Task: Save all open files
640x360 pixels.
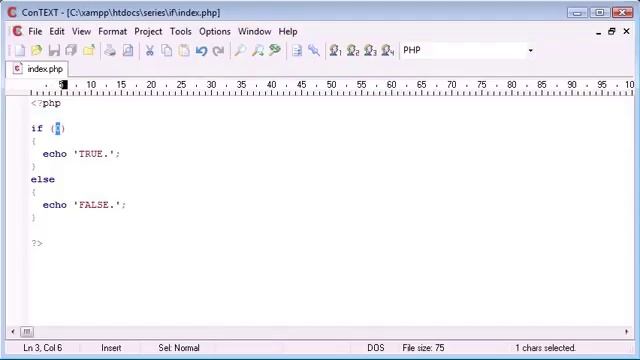Action: click(x=71, y=51)
